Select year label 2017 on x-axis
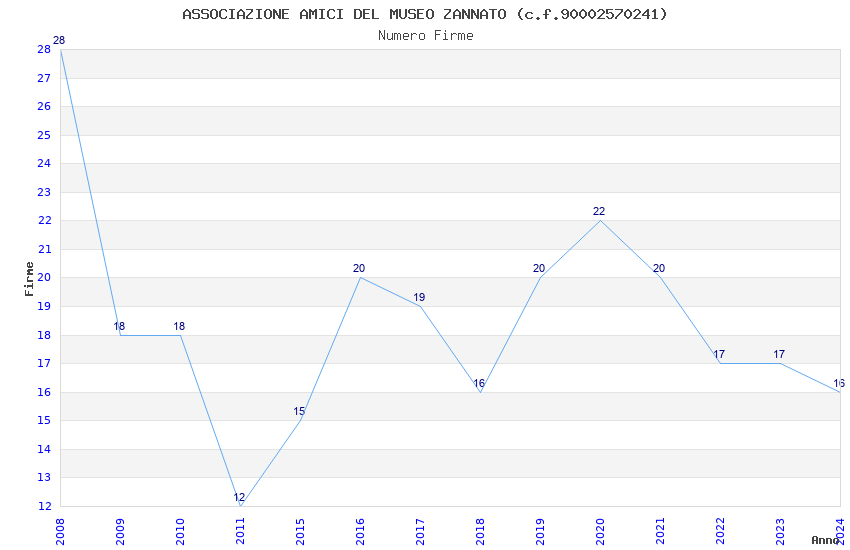This screenshot has height=550, width=850. point(421,531)
